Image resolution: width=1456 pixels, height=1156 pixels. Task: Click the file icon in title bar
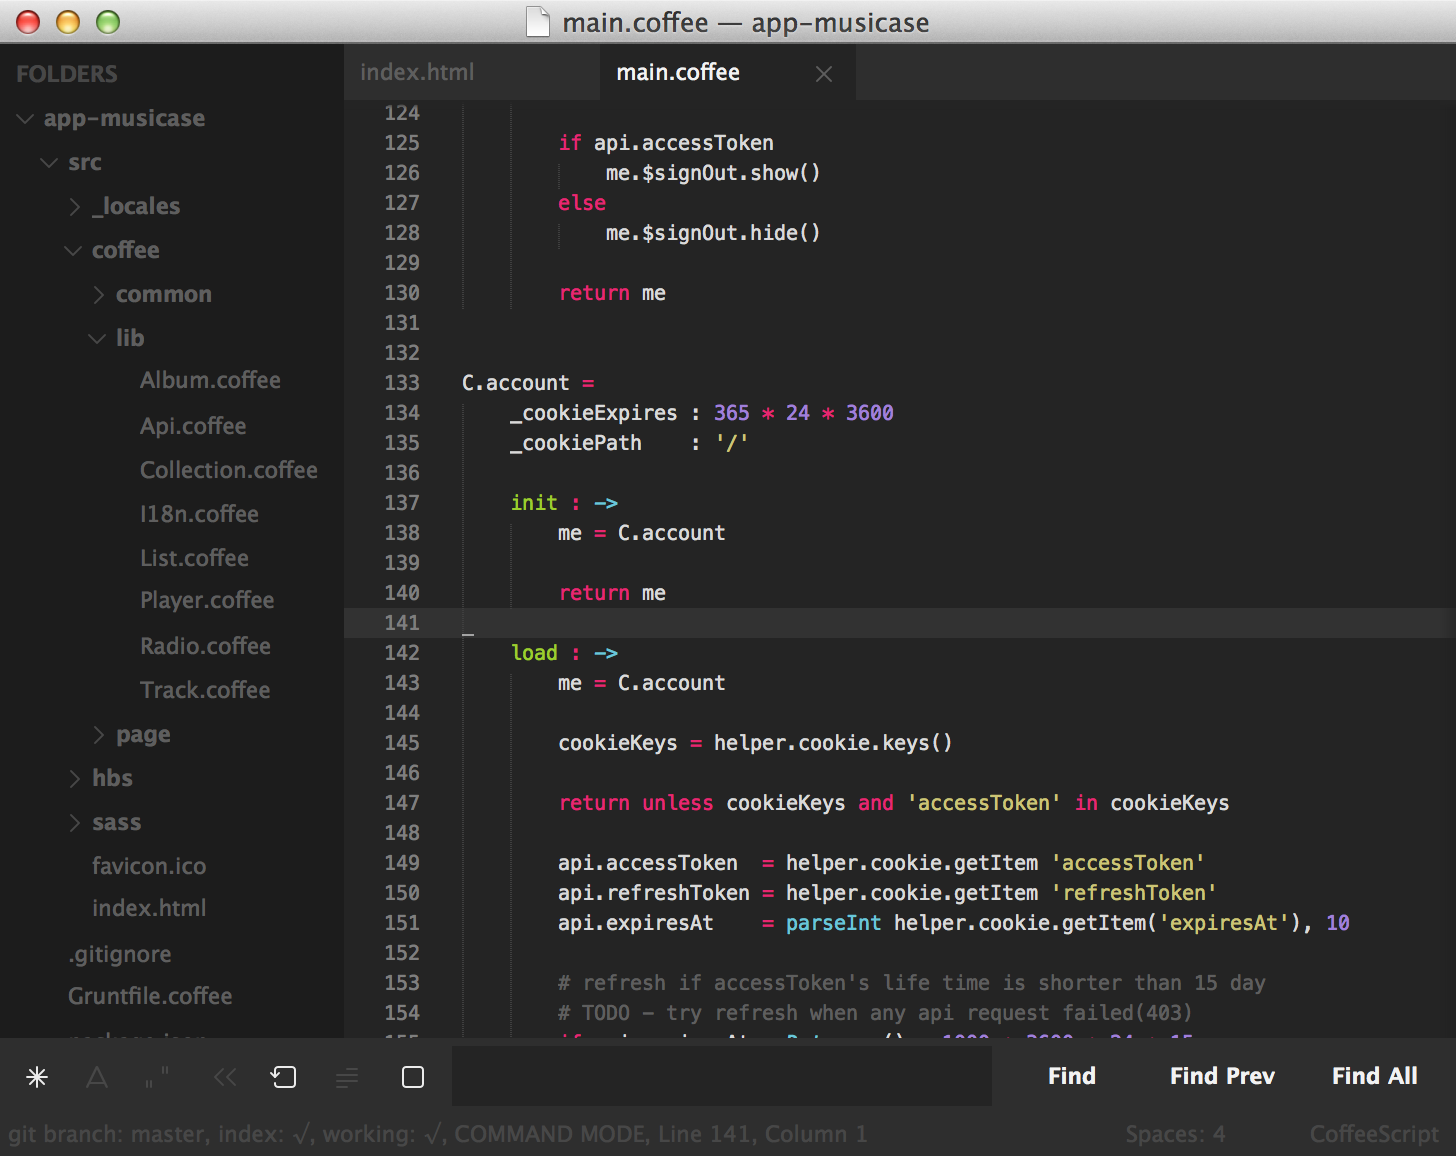538,22
